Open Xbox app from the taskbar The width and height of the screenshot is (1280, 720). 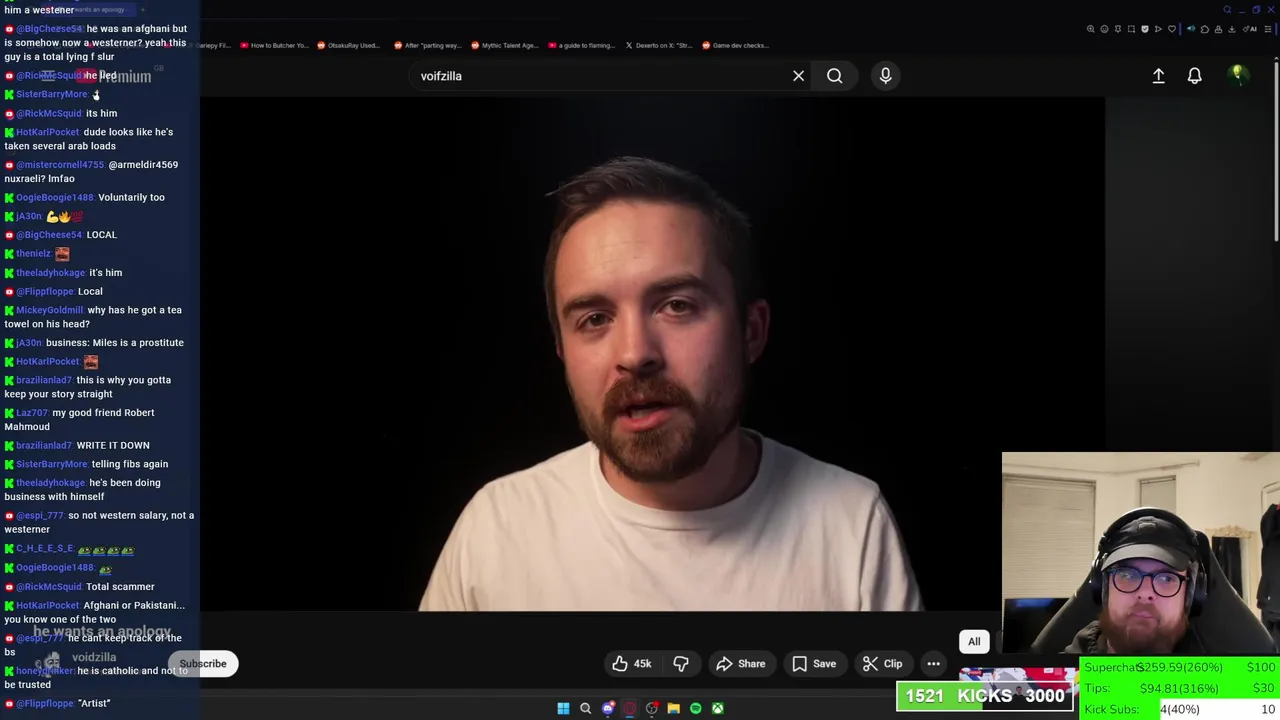point(717,709)
